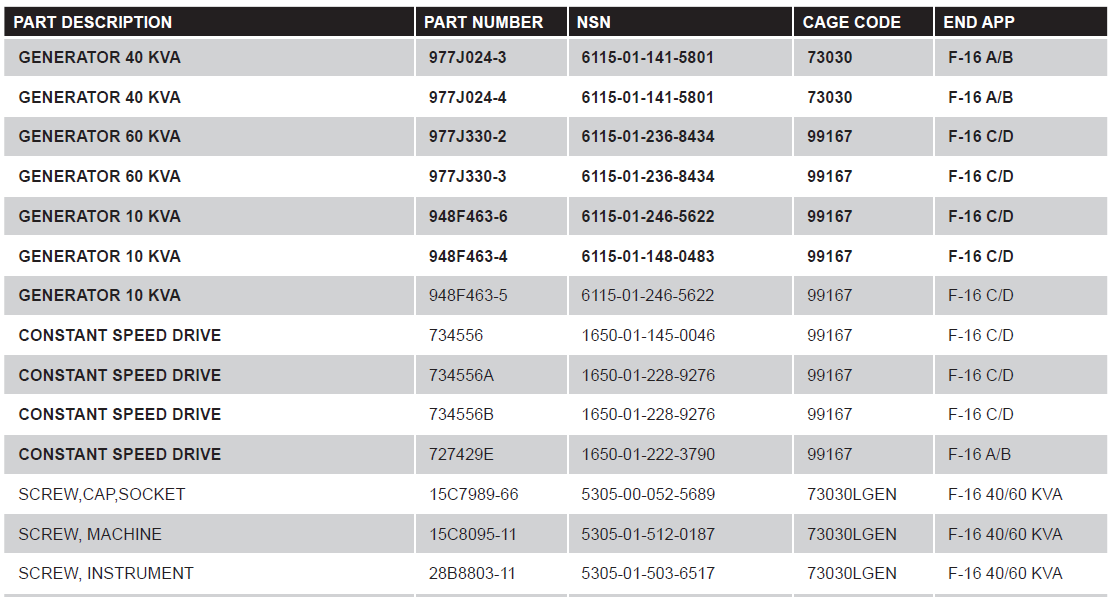The image size is (1117, 597).
Task: Select the END APP column header
Action: (x=979, y=22)
